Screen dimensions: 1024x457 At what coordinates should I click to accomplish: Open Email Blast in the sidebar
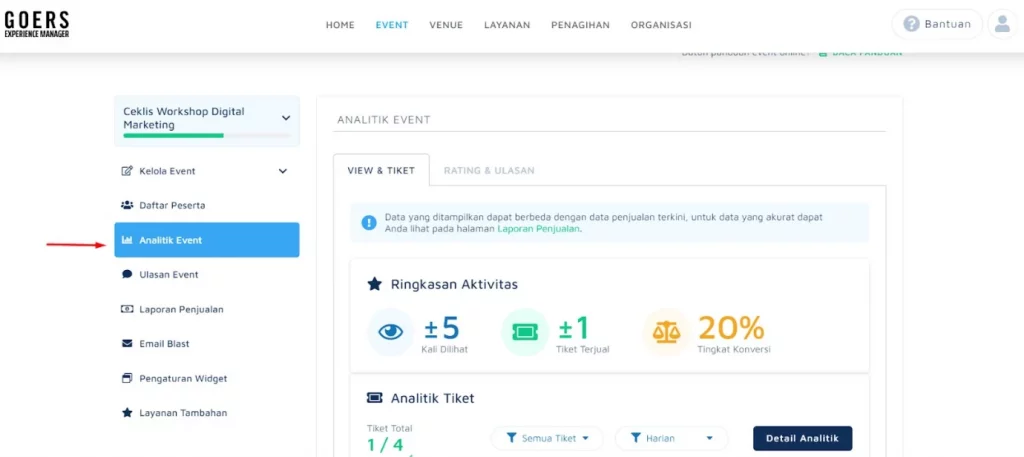207,343
